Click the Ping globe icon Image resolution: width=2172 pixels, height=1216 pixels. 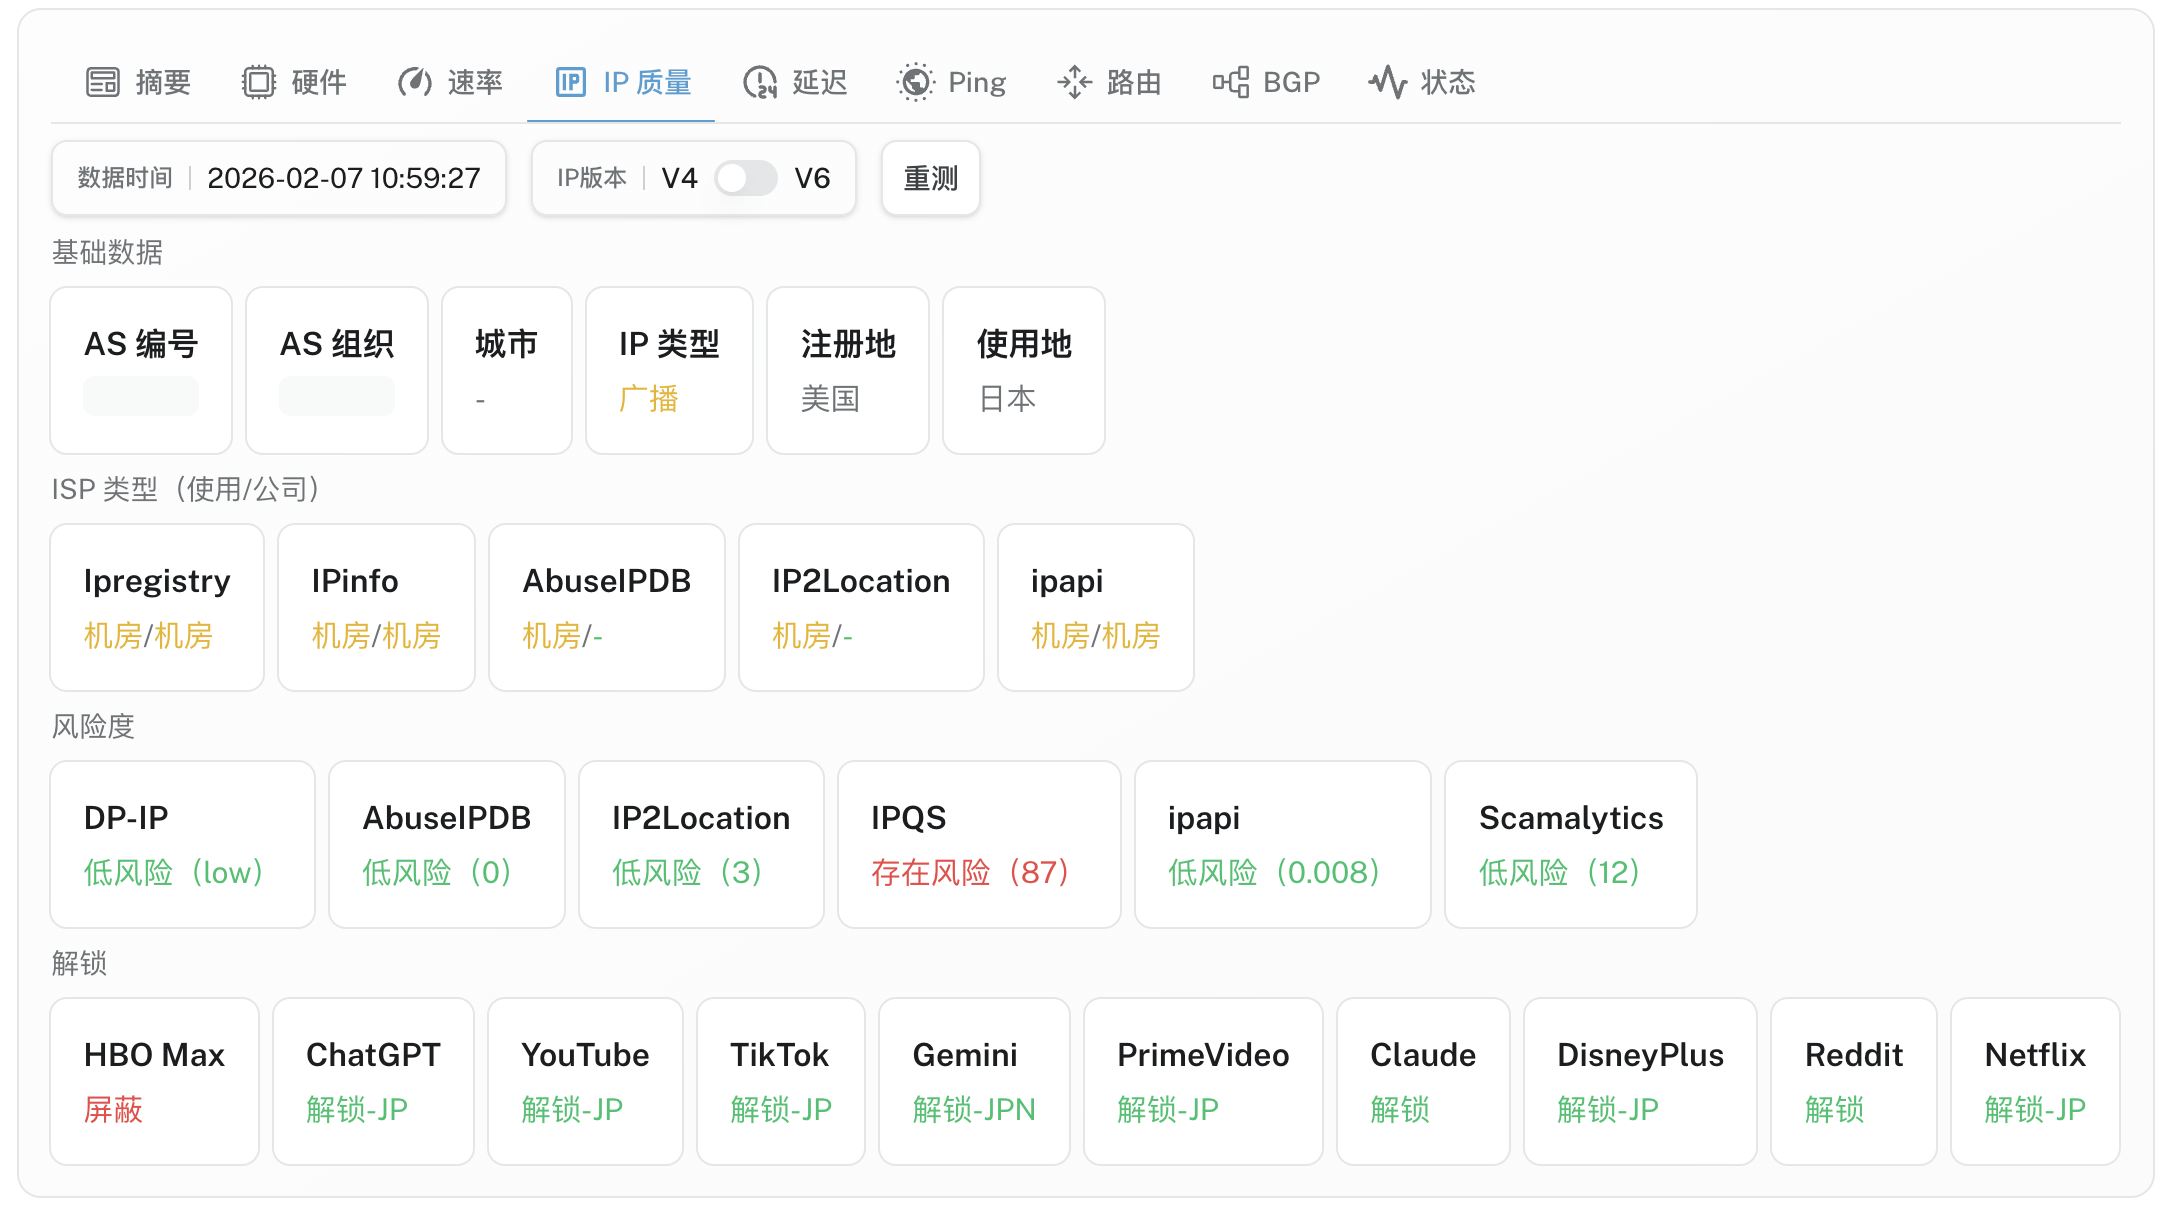(x=915, y=82)
